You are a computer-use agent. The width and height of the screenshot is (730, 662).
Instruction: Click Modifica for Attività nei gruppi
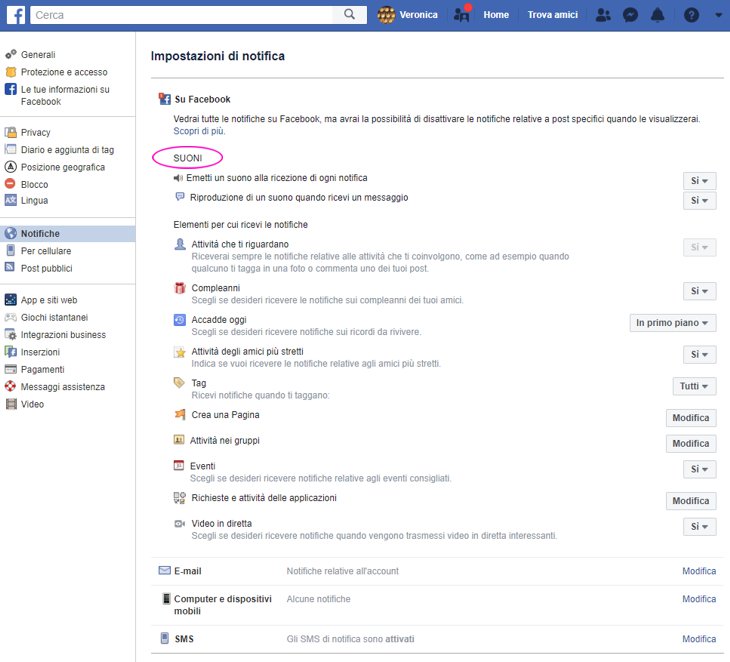tap(691, 443)
